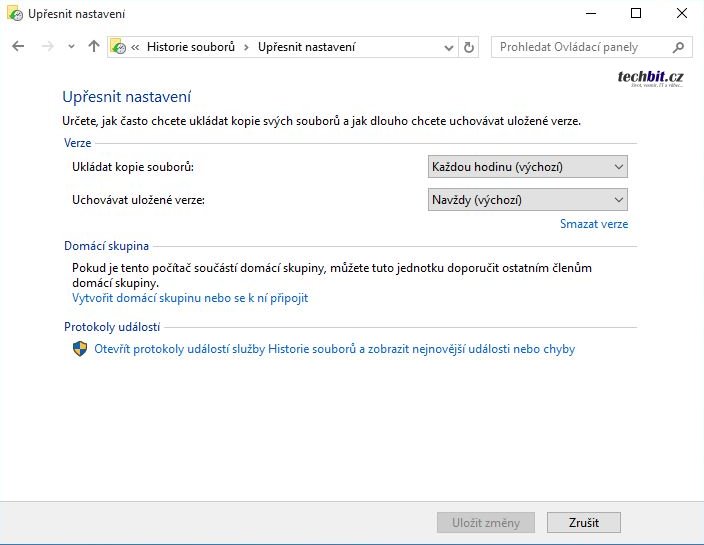Open the 'Ukládat kopie souborů' frequency dropdown
This screenshot has width=704, height=545.
click(527, 167)
